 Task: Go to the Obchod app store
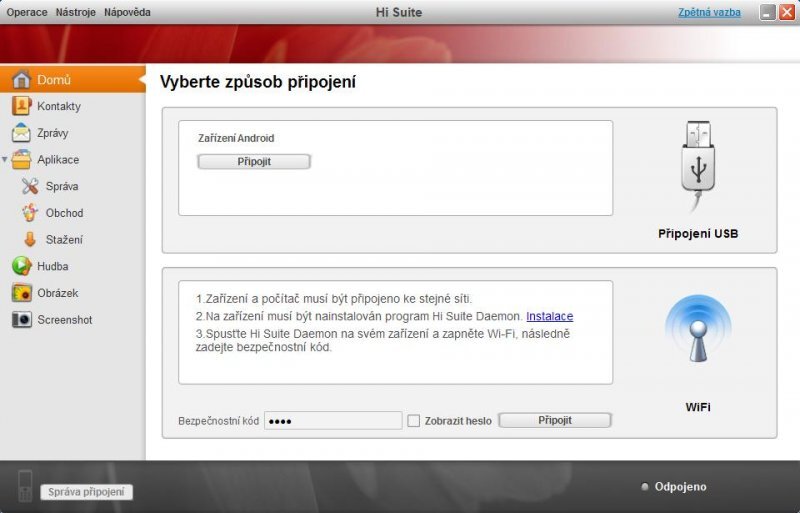click(x=64, y=213)
